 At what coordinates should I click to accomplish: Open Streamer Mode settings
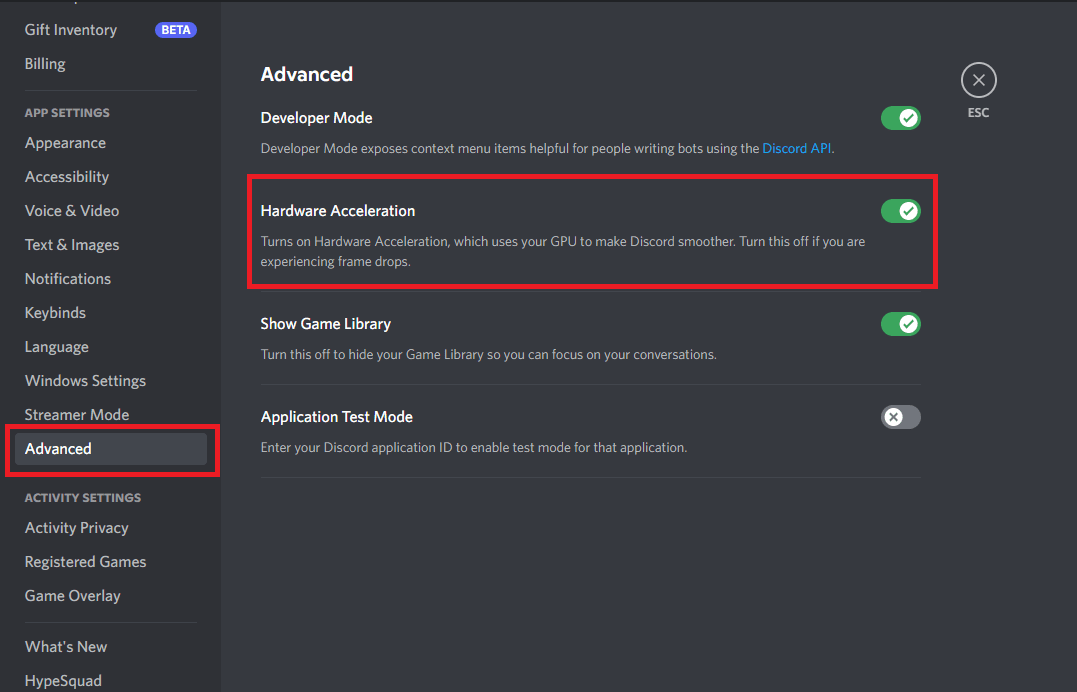click(x=77, y=415)
